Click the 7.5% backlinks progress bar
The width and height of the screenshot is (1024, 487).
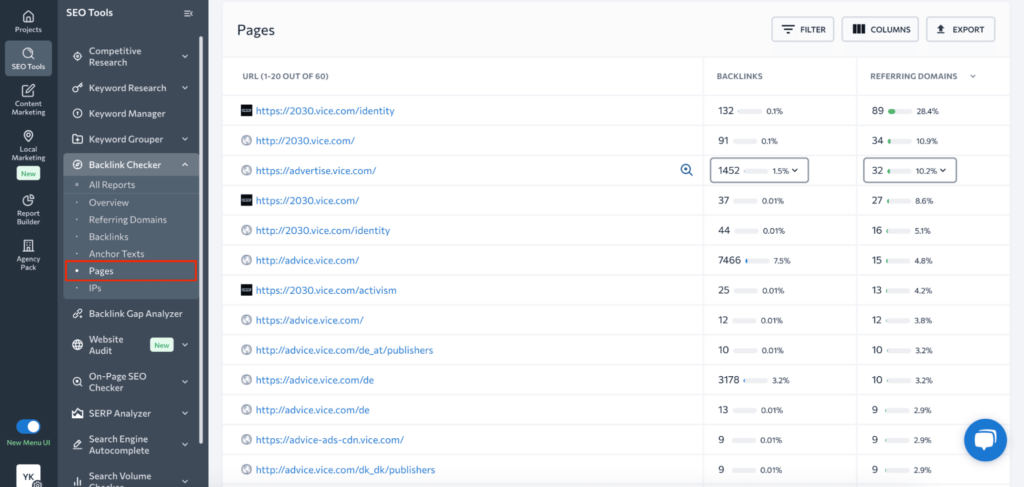pos(757,260)
